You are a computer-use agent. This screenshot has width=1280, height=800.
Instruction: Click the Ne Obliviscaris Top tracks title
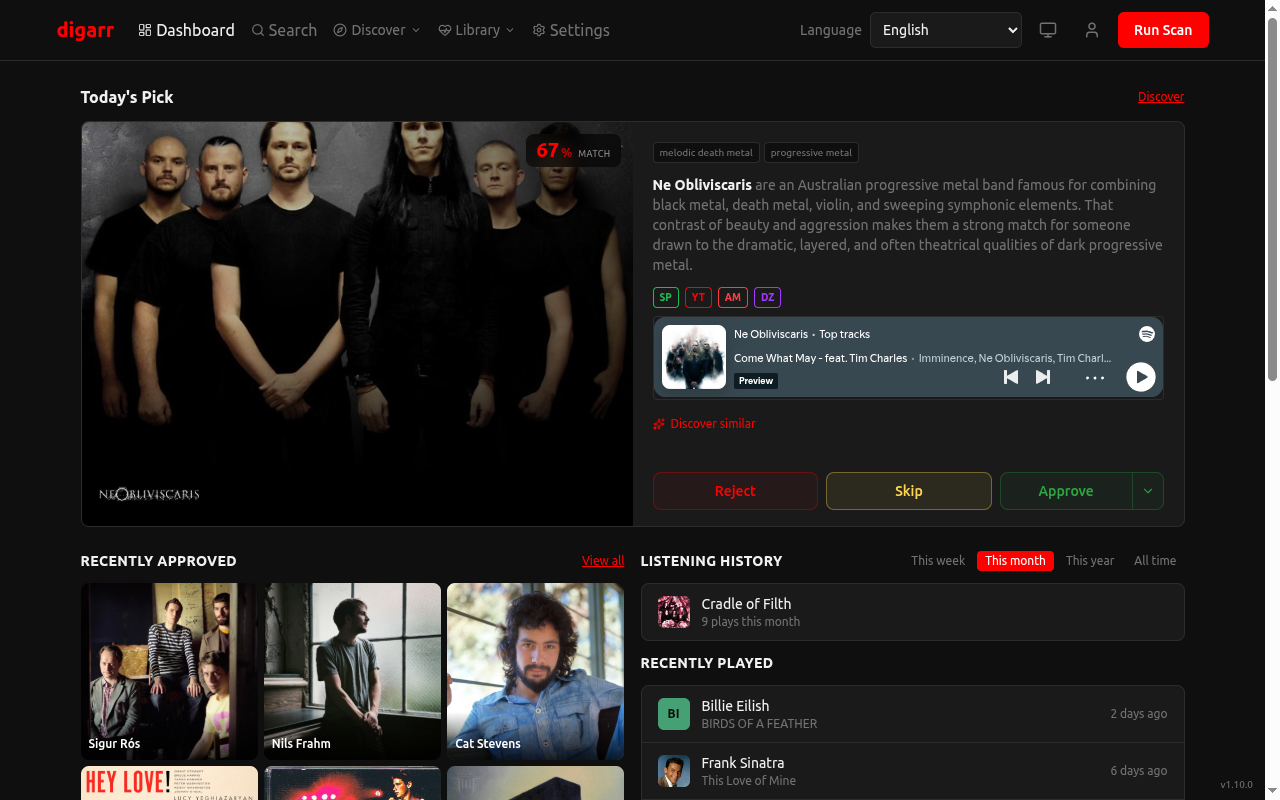[x=802, y=334]
